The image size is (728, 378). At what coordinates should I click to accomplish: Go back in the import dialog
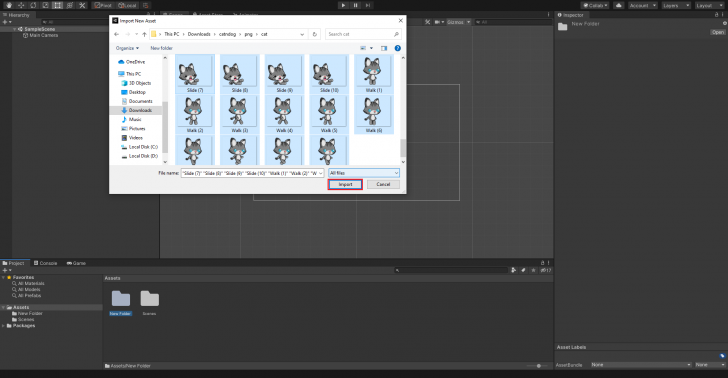(x=117, y=34)
